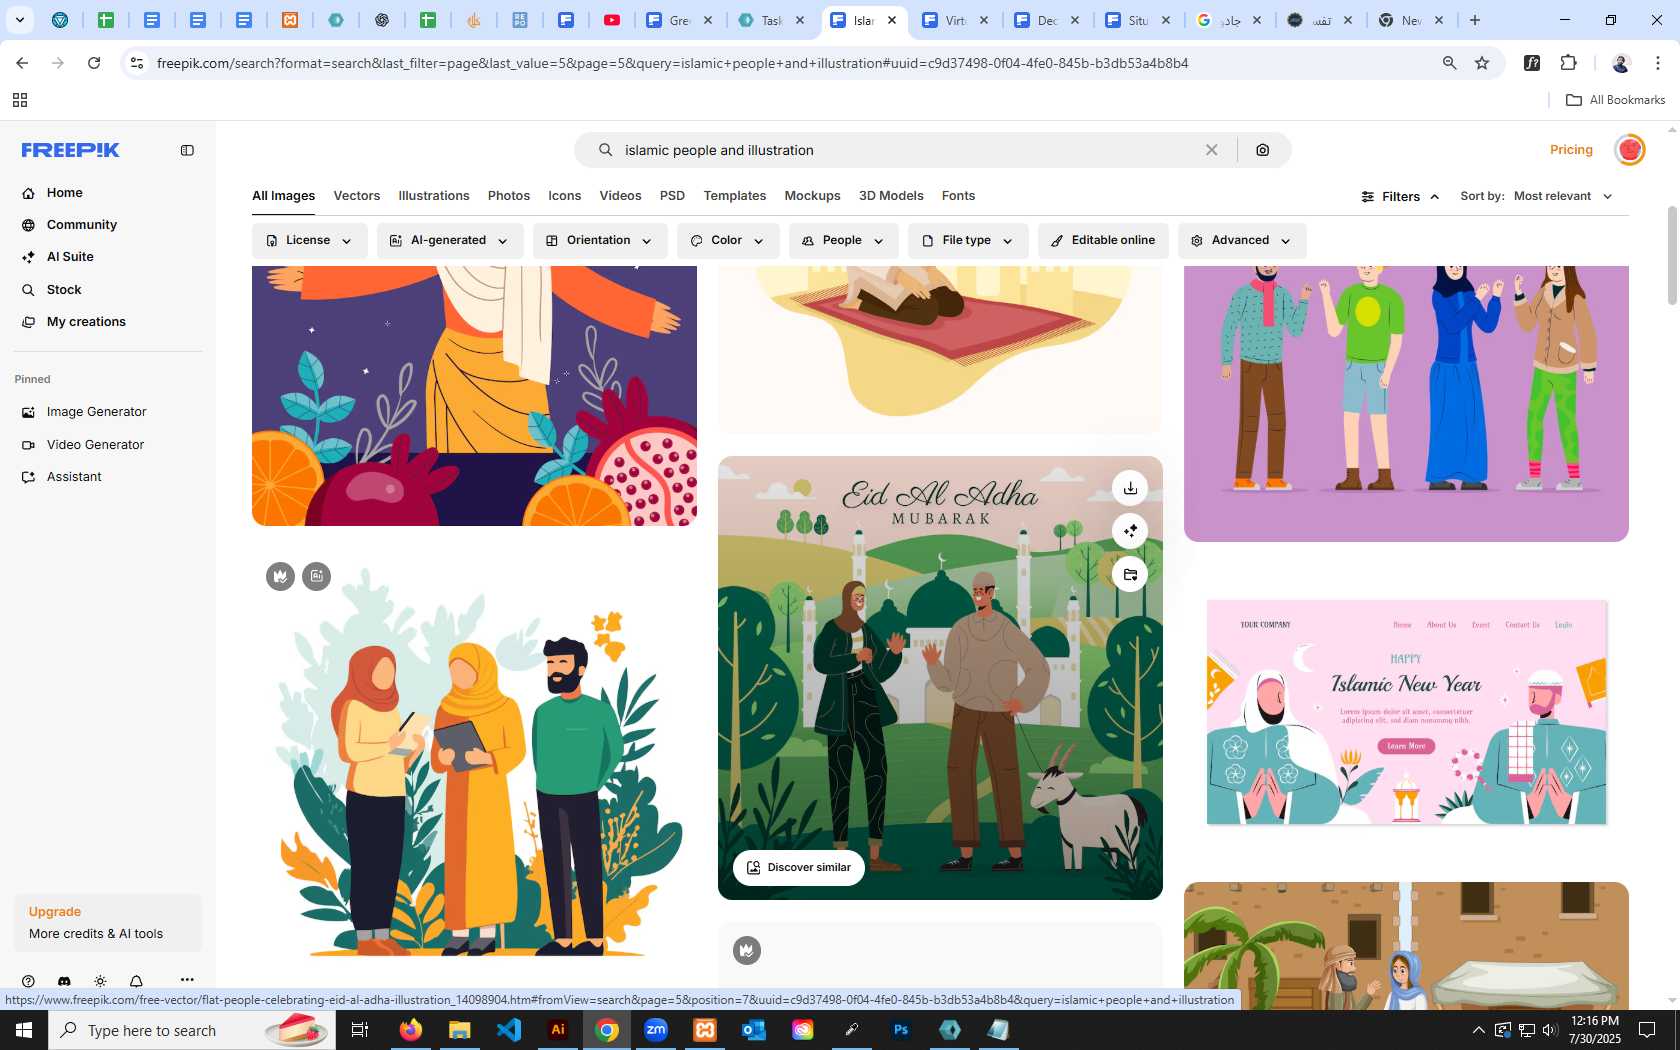Image resolution: width=1680 pixels, height=1050 pixels.
Task: Open the Pricing link
Action: click(1571, 150)
